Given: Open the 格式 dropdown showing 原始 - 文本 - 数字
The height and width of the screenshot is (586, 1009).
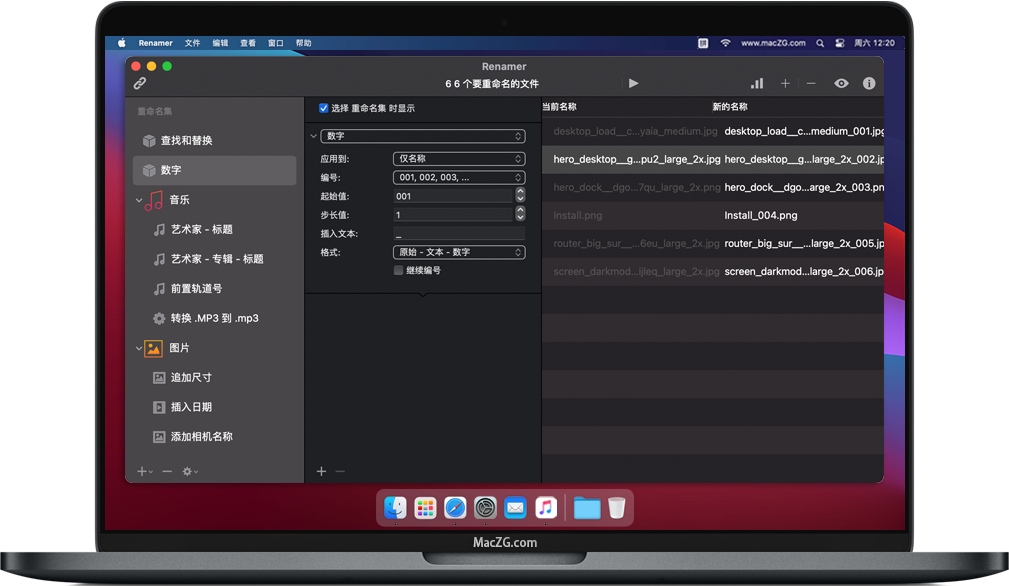Looking at the screenshot, I should coord(459,252).
